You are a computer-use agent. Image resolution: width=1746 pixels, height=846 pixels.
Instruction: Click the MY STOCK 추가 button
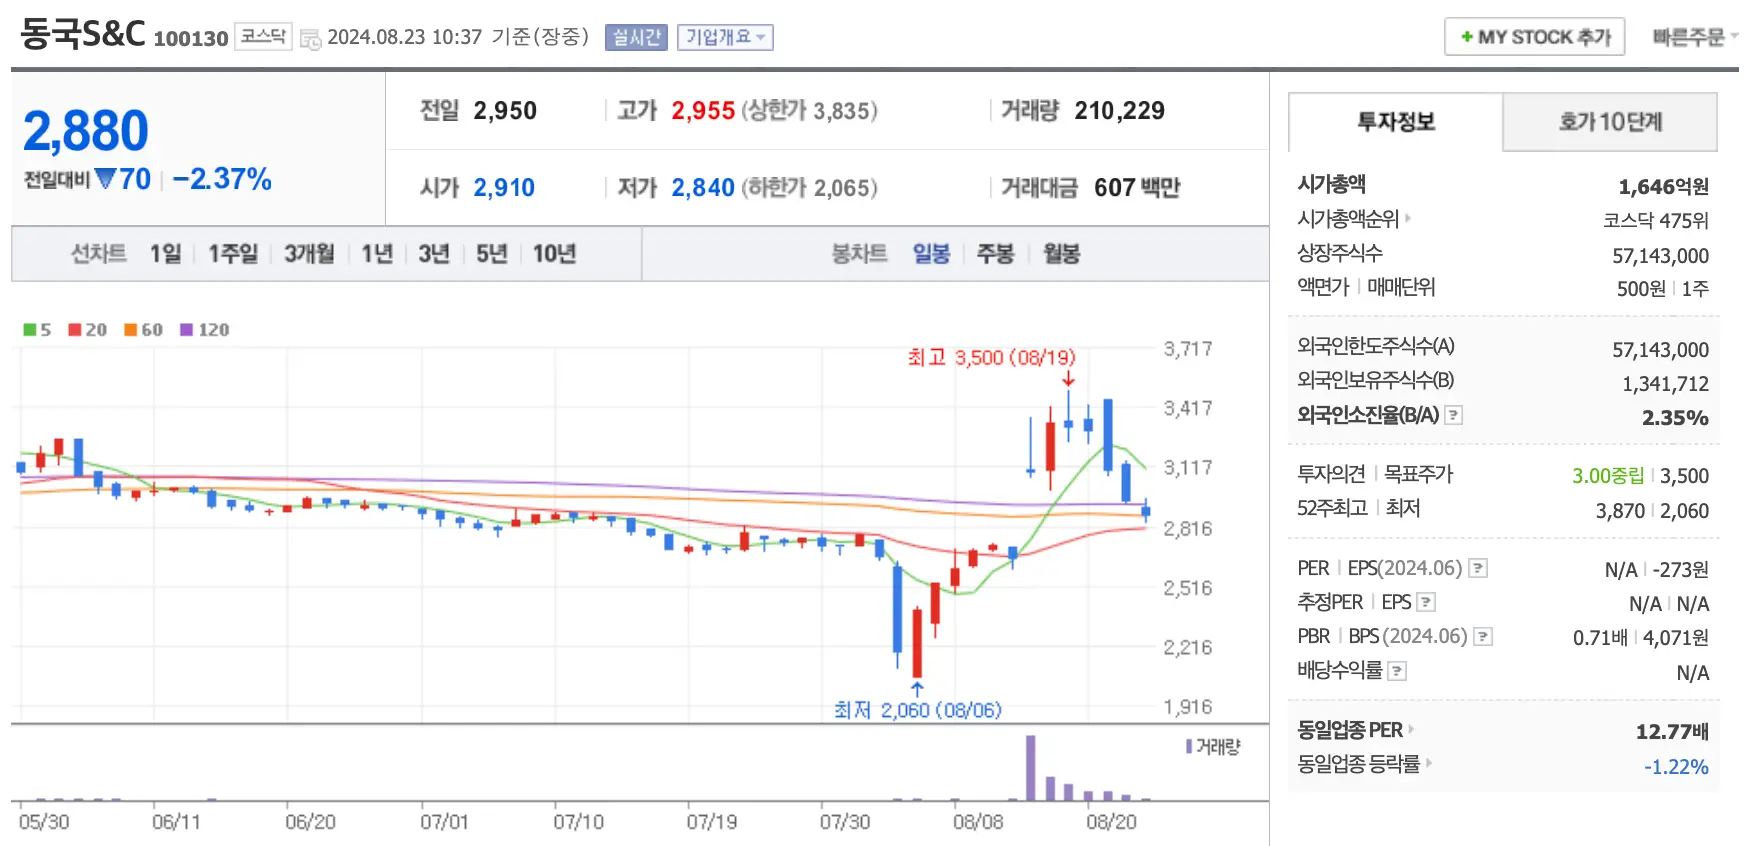1534,37
